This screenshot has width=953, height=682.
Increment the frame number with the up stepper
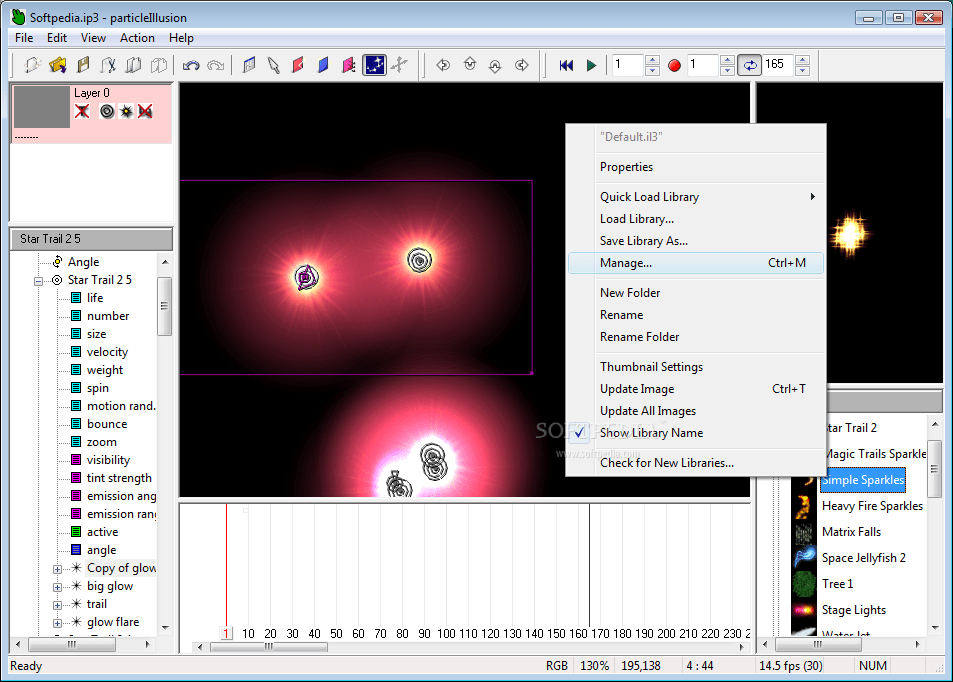point(652,59)
